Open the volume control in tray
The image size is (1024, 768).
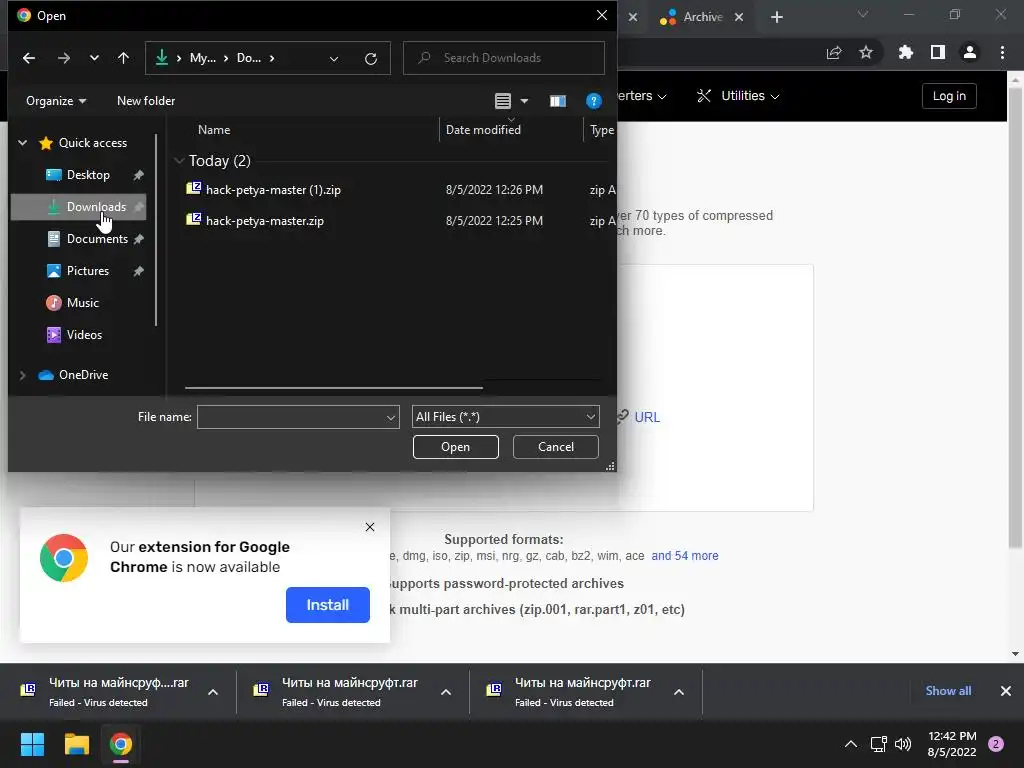tap(903, 744)
